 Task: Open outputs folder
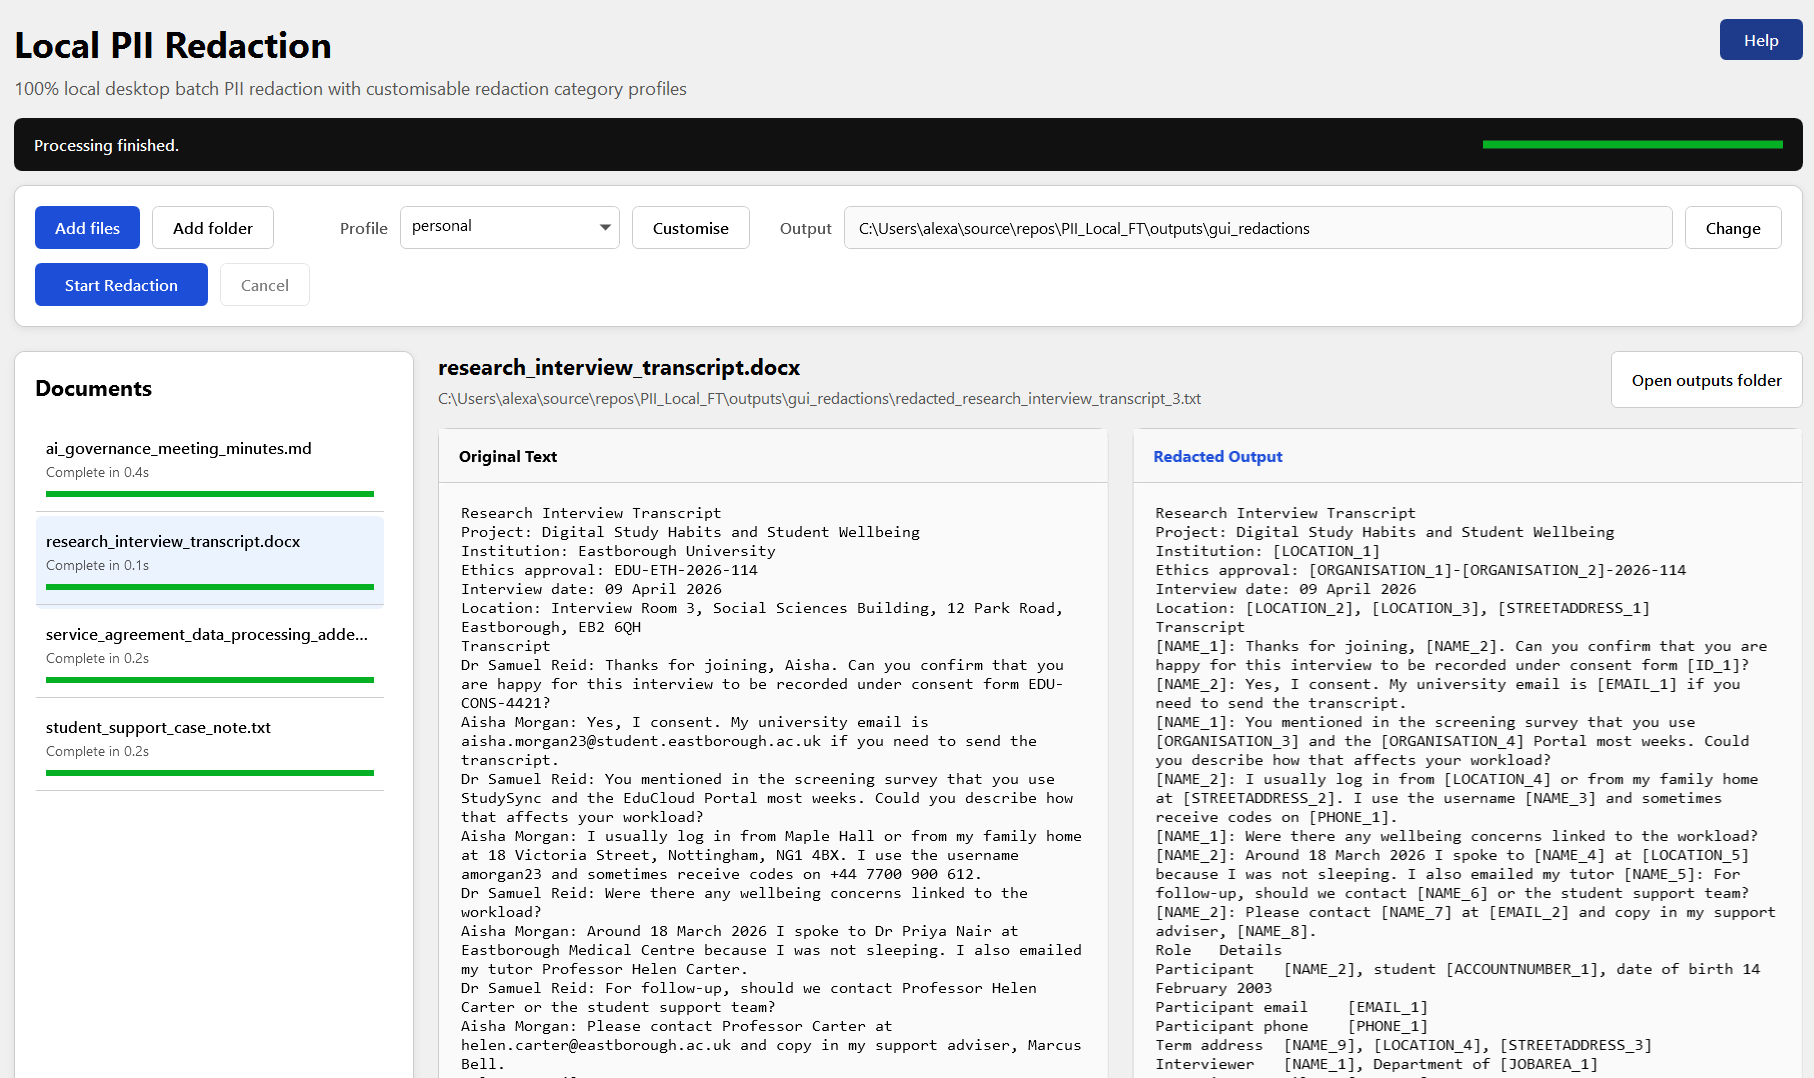1706,380
